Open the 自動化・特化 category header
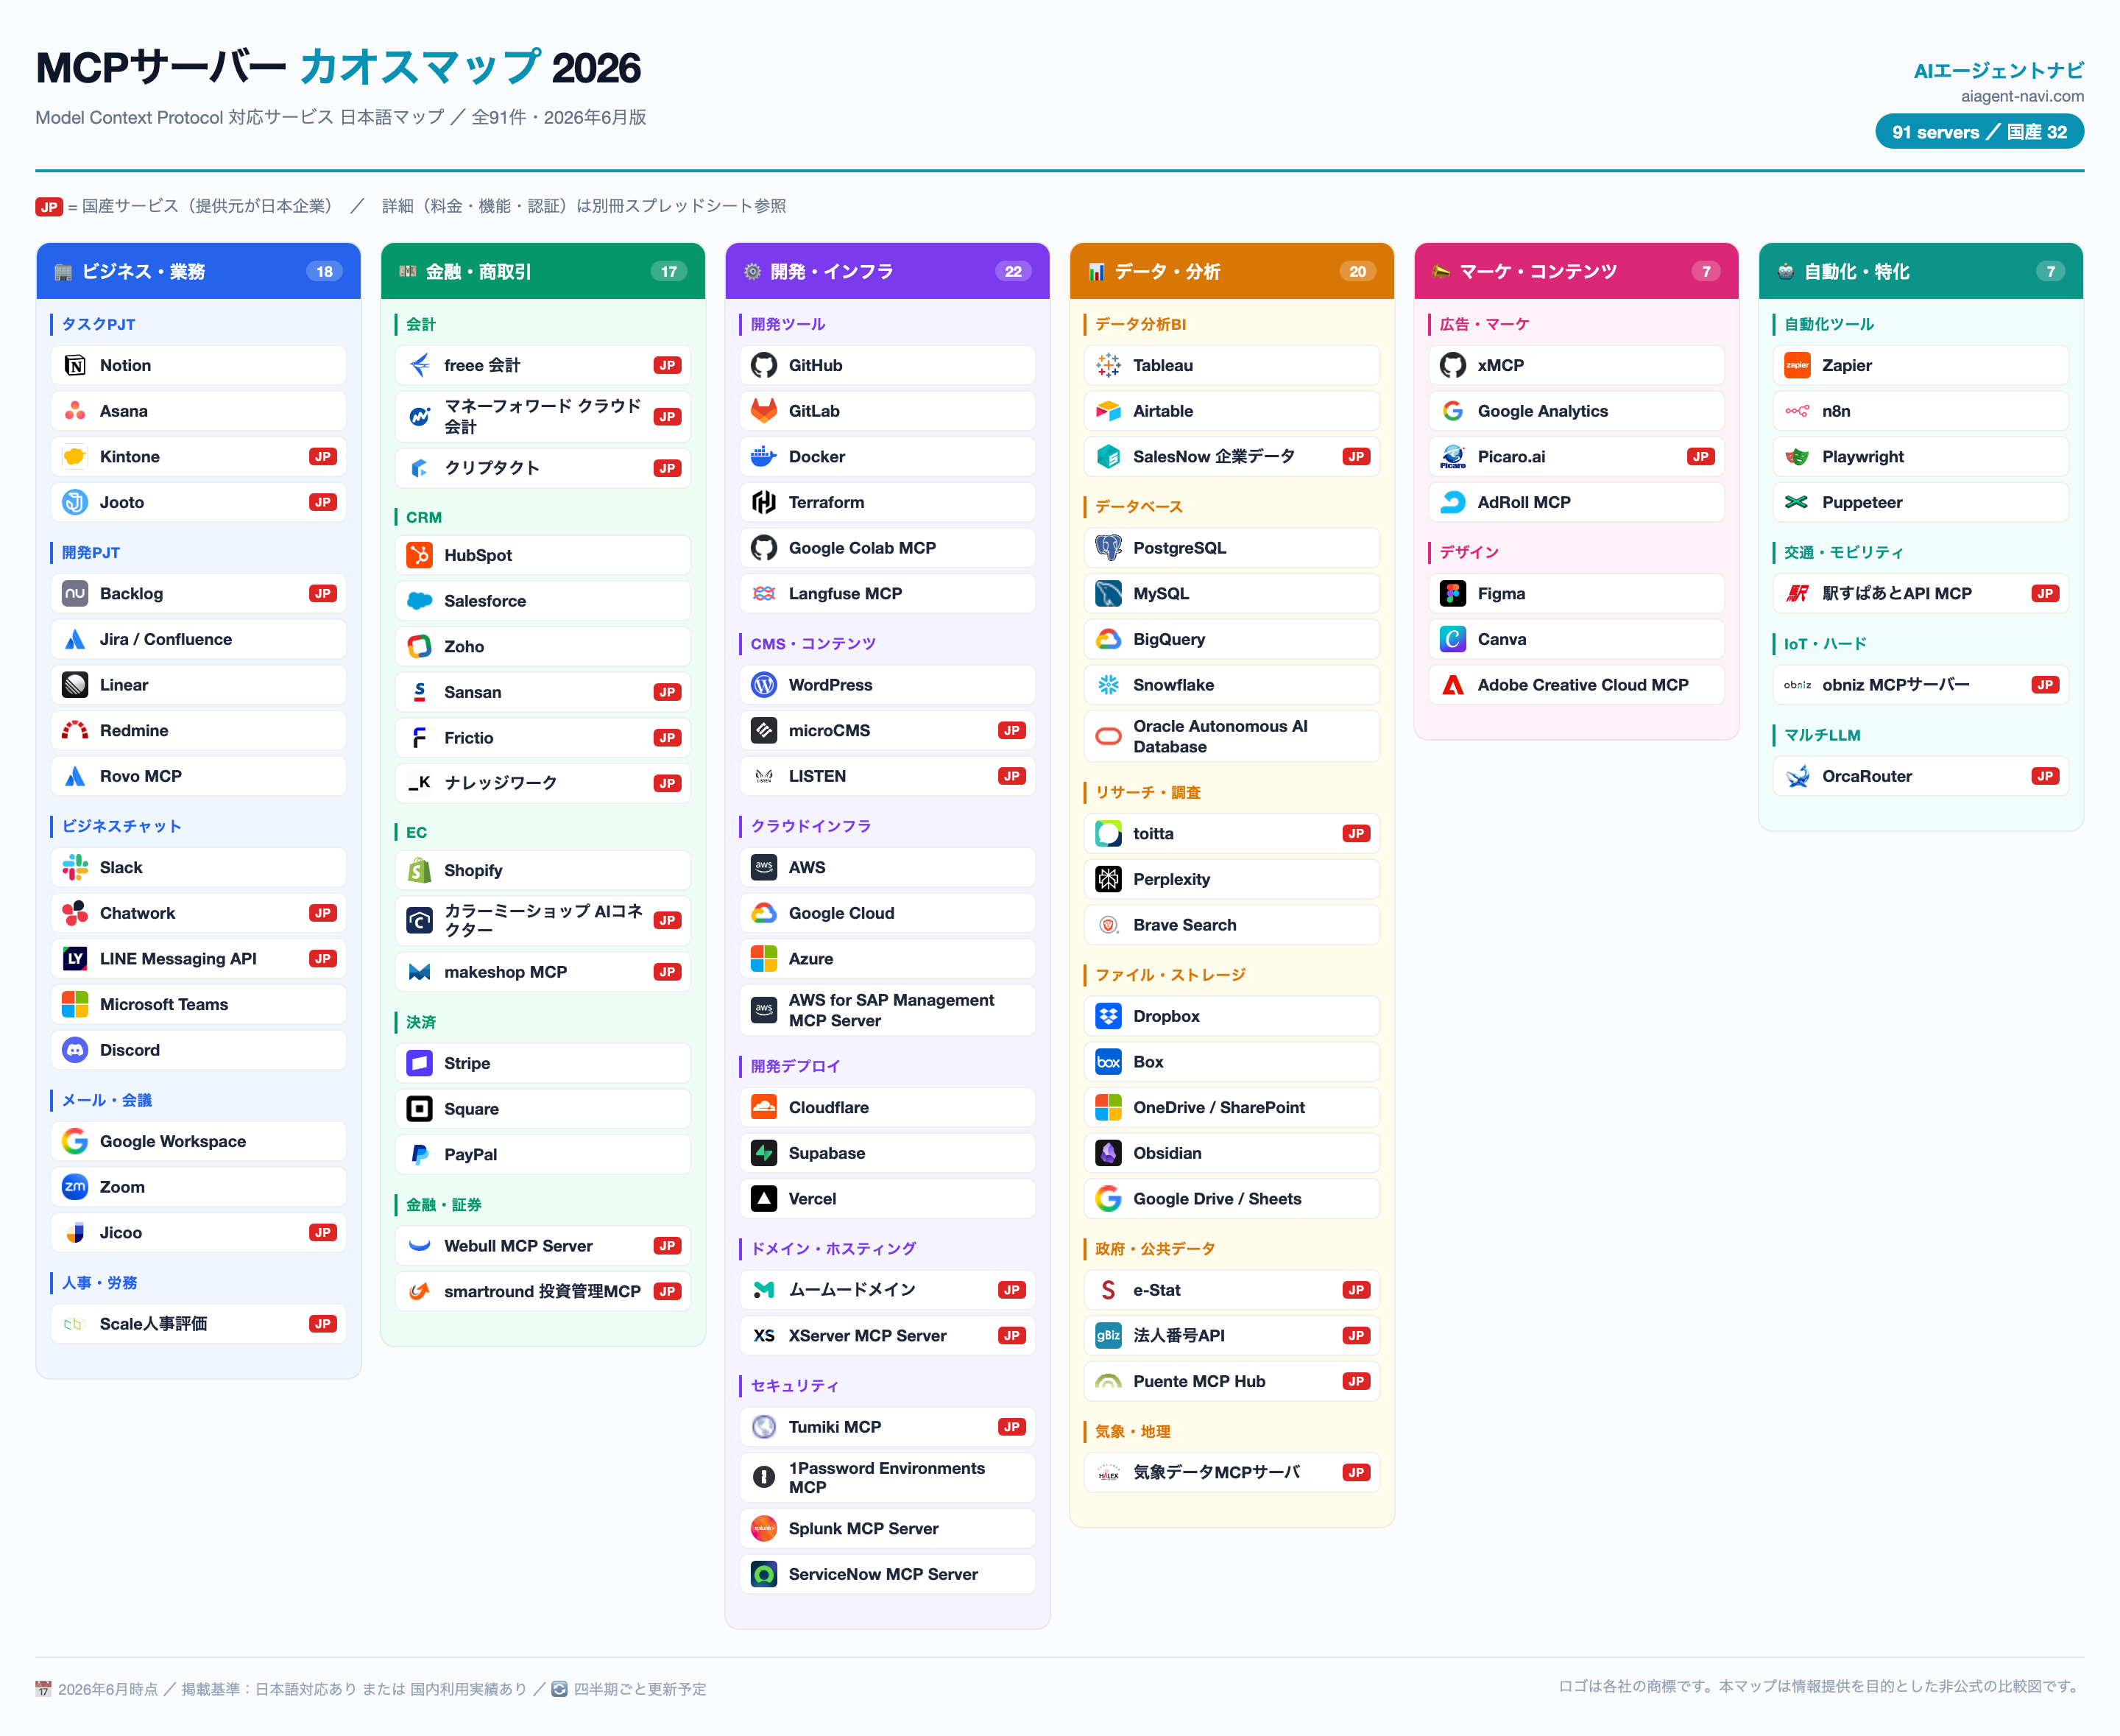 coord(1921,271)
